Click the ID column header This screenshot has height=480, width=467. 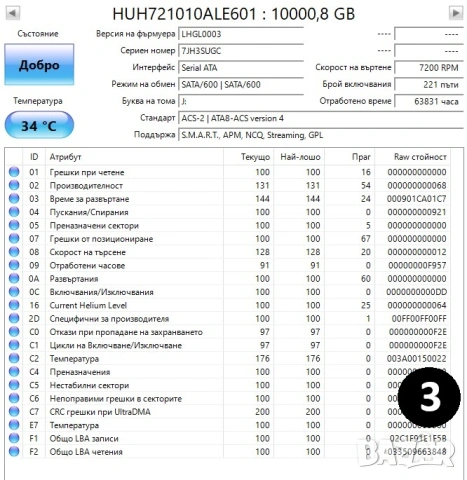click(x=34, y=157)
